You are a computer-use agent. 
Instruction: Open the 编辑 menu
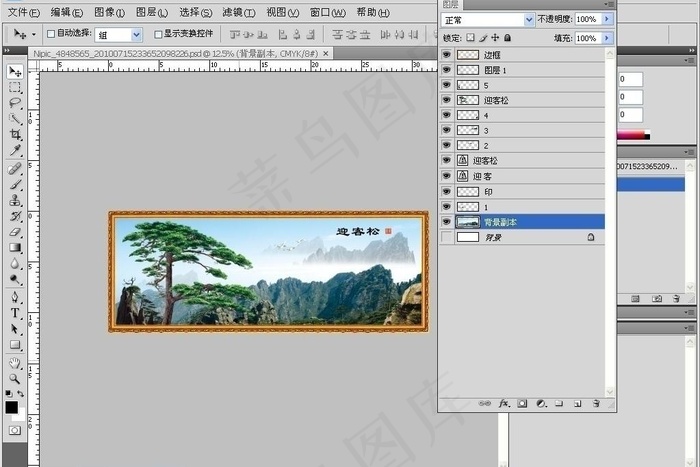(x=67, y=13)
